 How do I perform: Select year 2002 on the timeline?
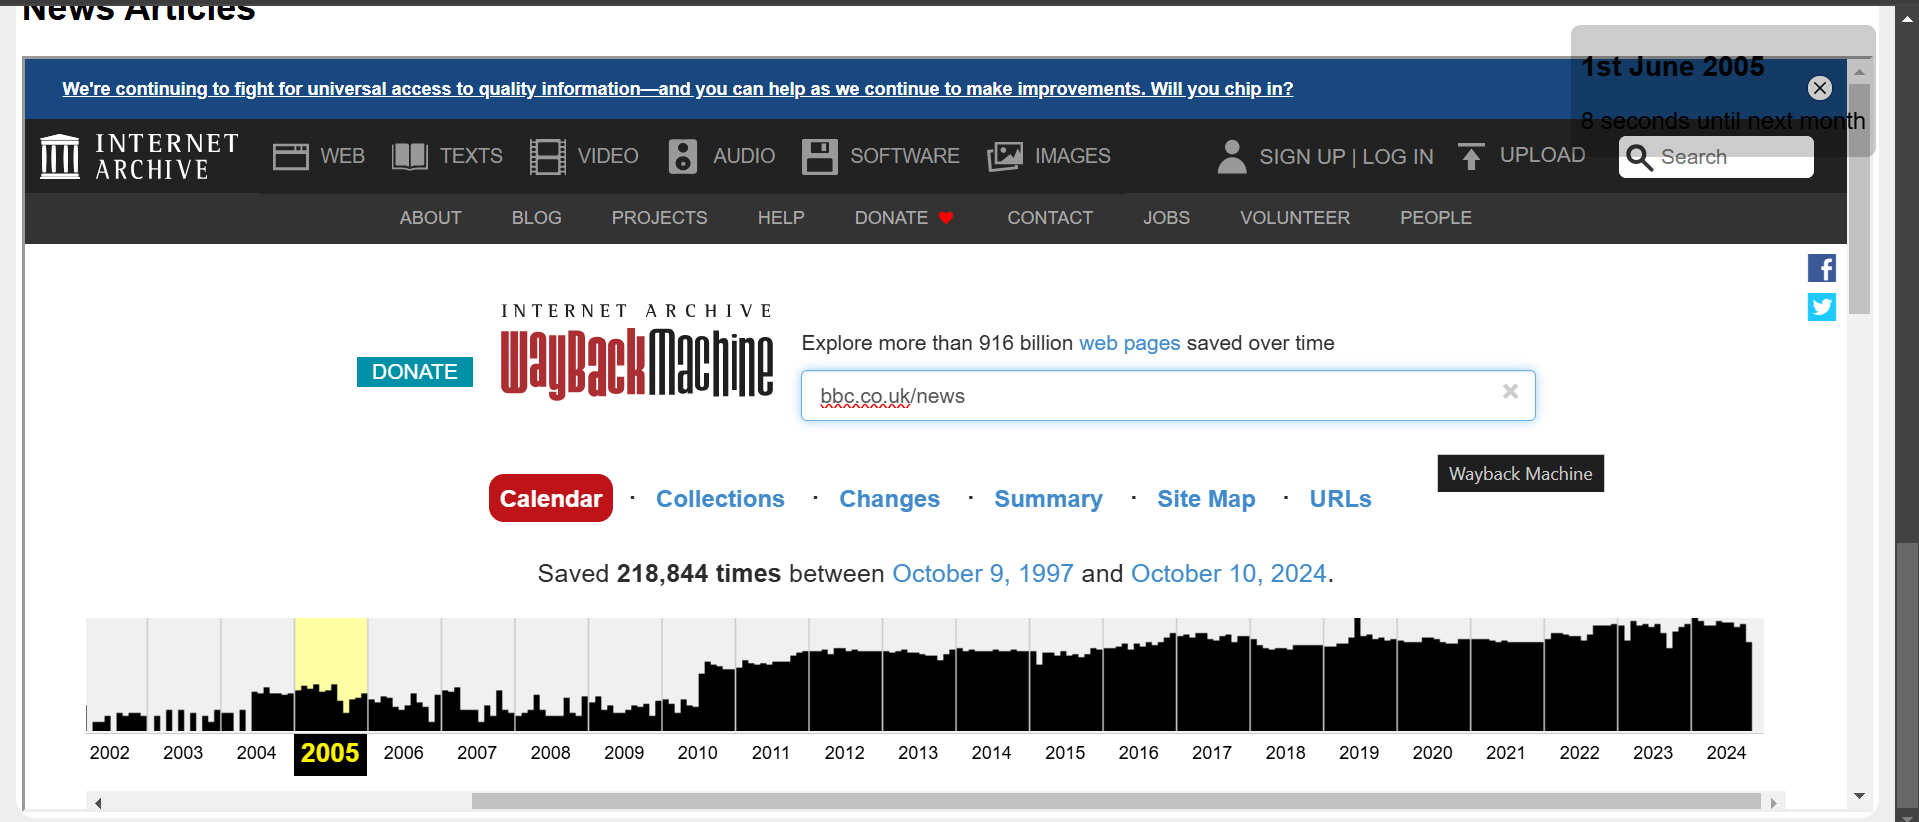[x=110, y=753]
